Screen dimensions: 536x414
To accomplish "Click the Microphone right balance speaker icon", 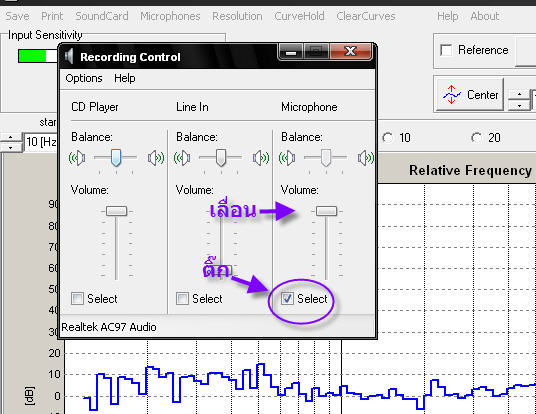I will (x=366, y=158).
